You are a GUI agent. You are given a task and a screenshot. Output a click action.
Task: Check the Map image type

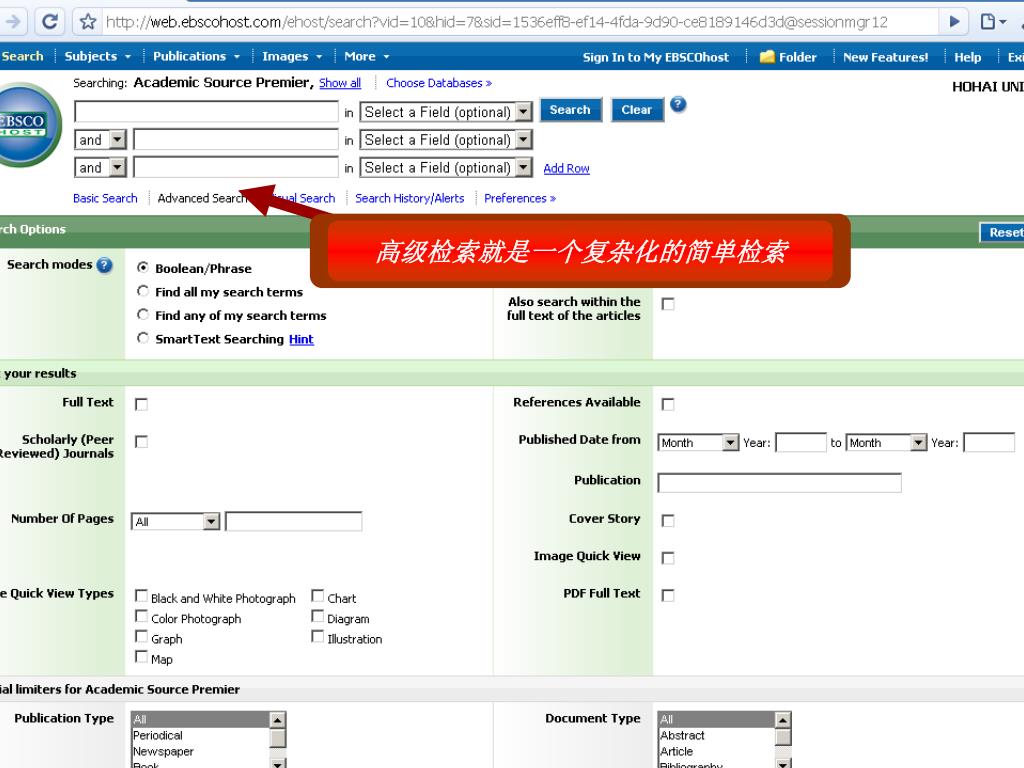(141, 656)
